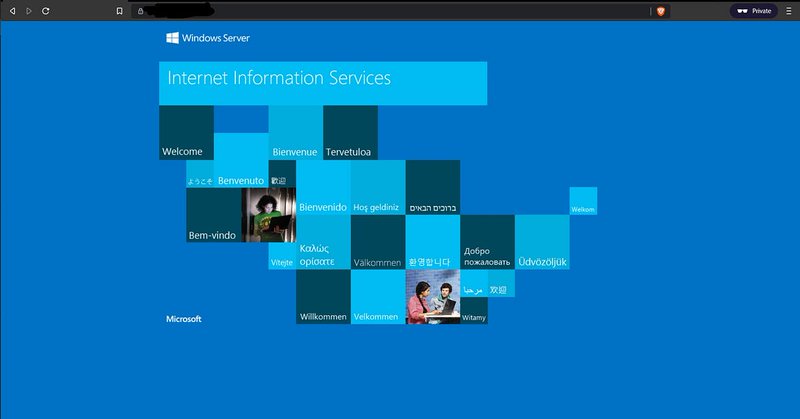Select the Witamy tile
800x419 pixels.
(x=474, y=311)
